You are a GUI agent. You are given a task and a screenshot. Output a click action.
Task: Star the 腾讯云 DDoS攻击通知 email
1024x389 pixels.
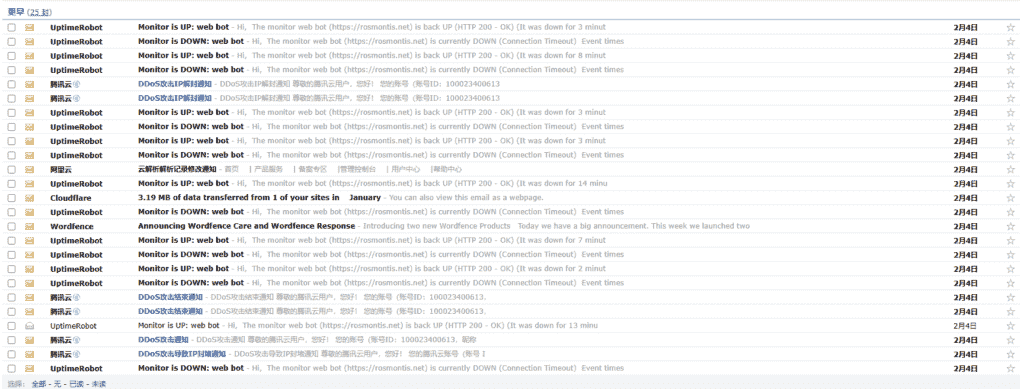click(x=1011, y=340)
